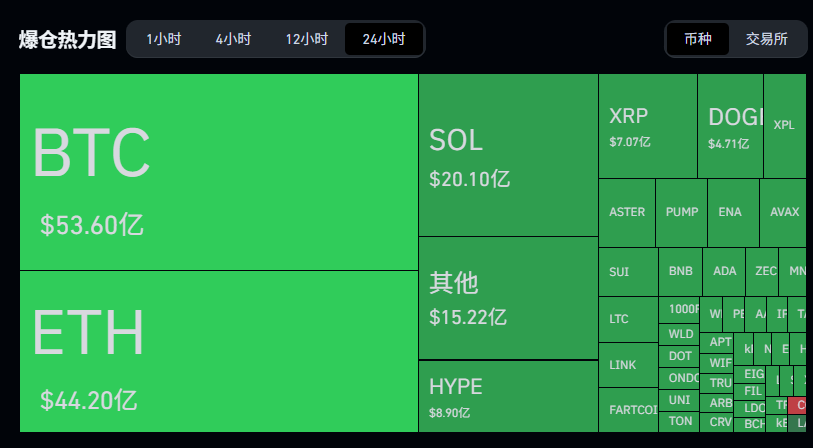Image resolution: width=813 pixels, height=448 pixels.
Task: Switch to the 4小时 time range
Action: click(x=233, y=39)
